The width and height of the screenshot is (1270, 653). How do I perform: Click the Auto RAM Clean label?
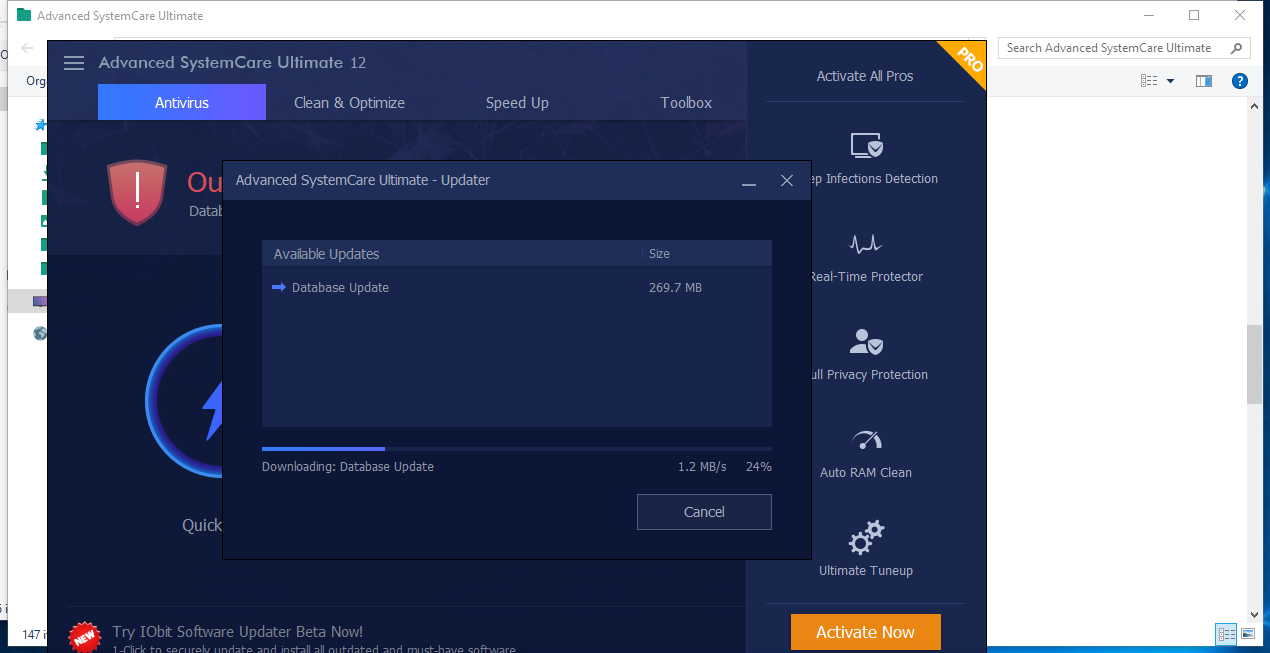[866, 473]
